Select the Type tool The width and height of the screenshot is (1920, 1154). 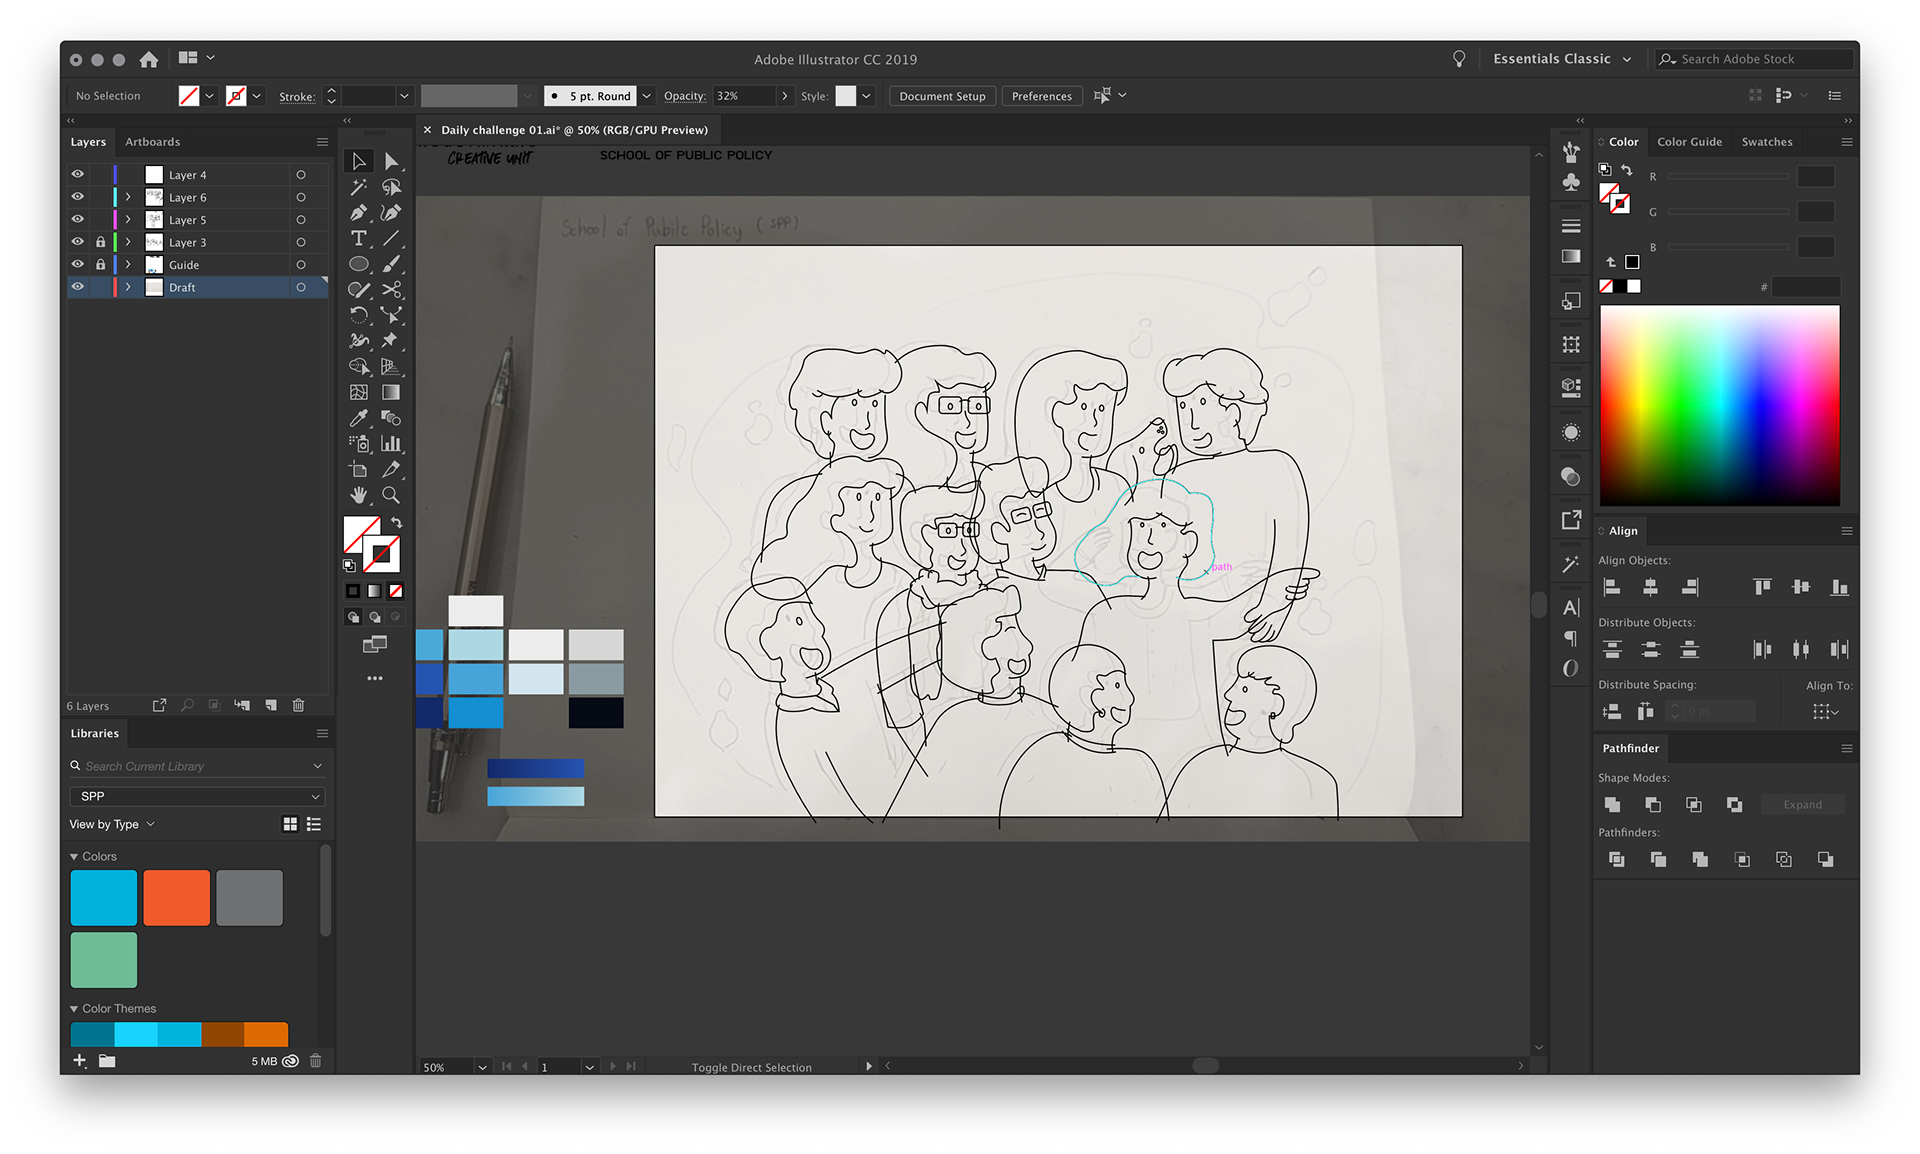[358, 238]
